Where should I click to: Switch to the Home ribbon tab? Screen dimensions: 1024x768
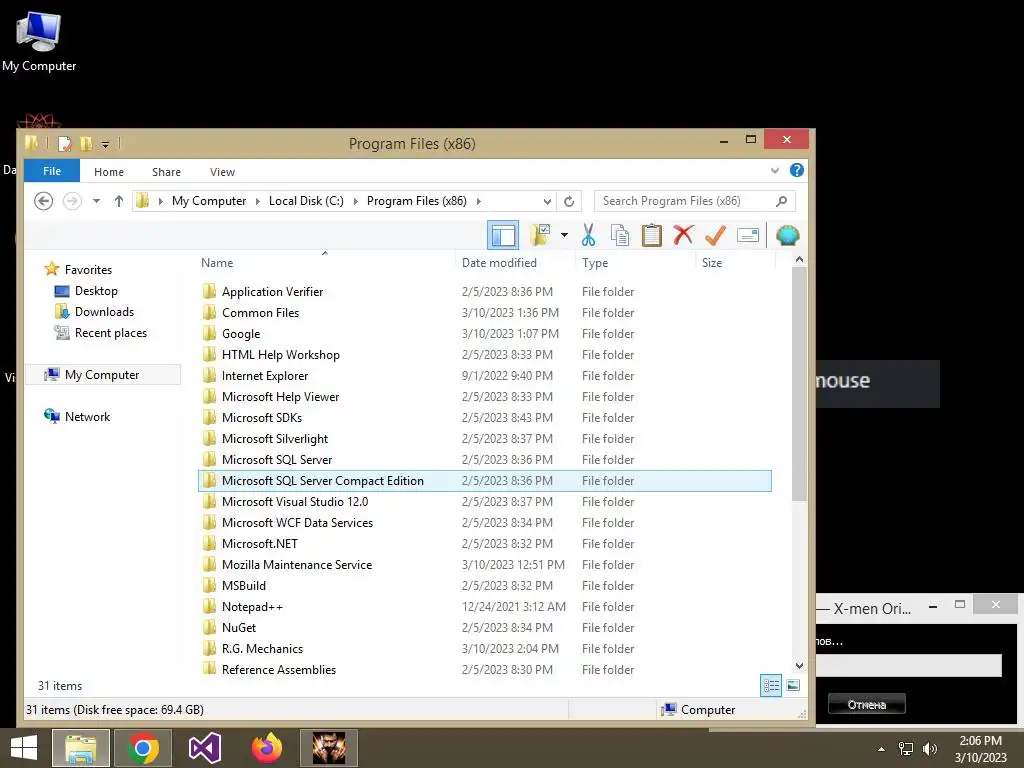pos(108,172)
